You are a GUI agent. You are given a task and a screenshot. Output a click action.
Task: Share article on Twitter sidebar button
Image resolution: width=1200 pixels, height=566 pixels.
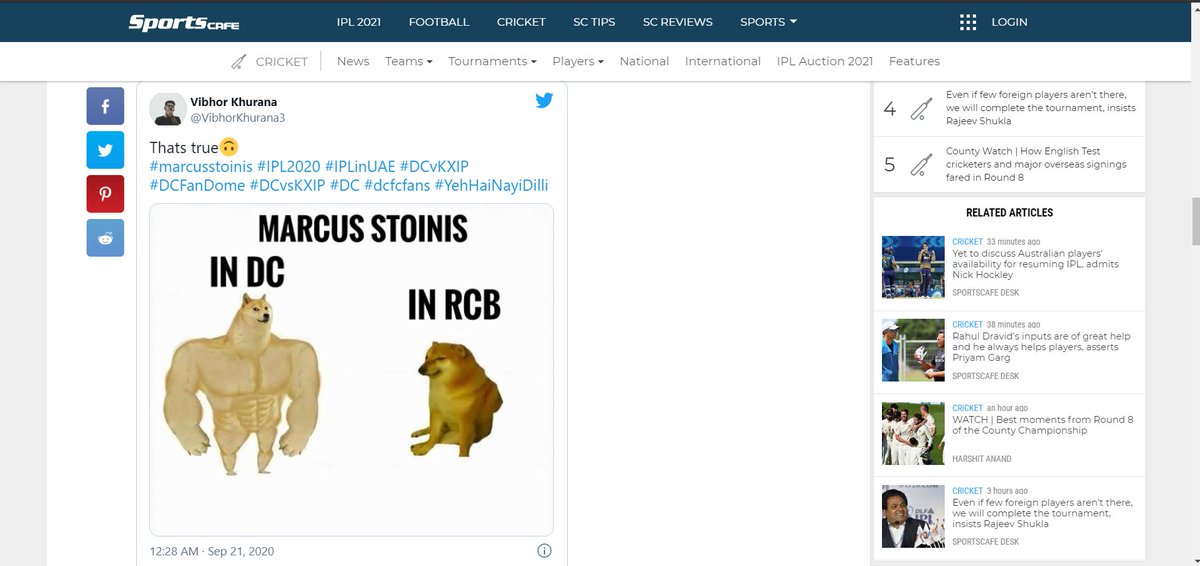pyautogui.click(x=105, y=150)
